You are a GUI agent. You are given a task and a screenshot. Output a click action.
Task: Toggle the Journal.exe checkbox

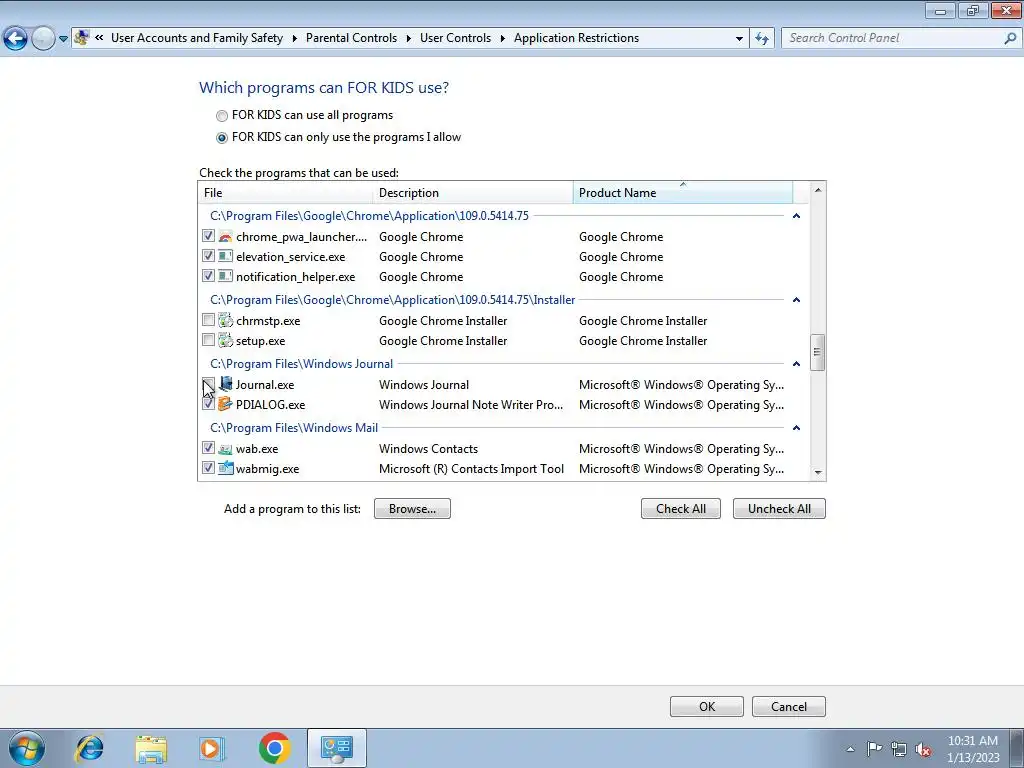[x=208, y=383]
